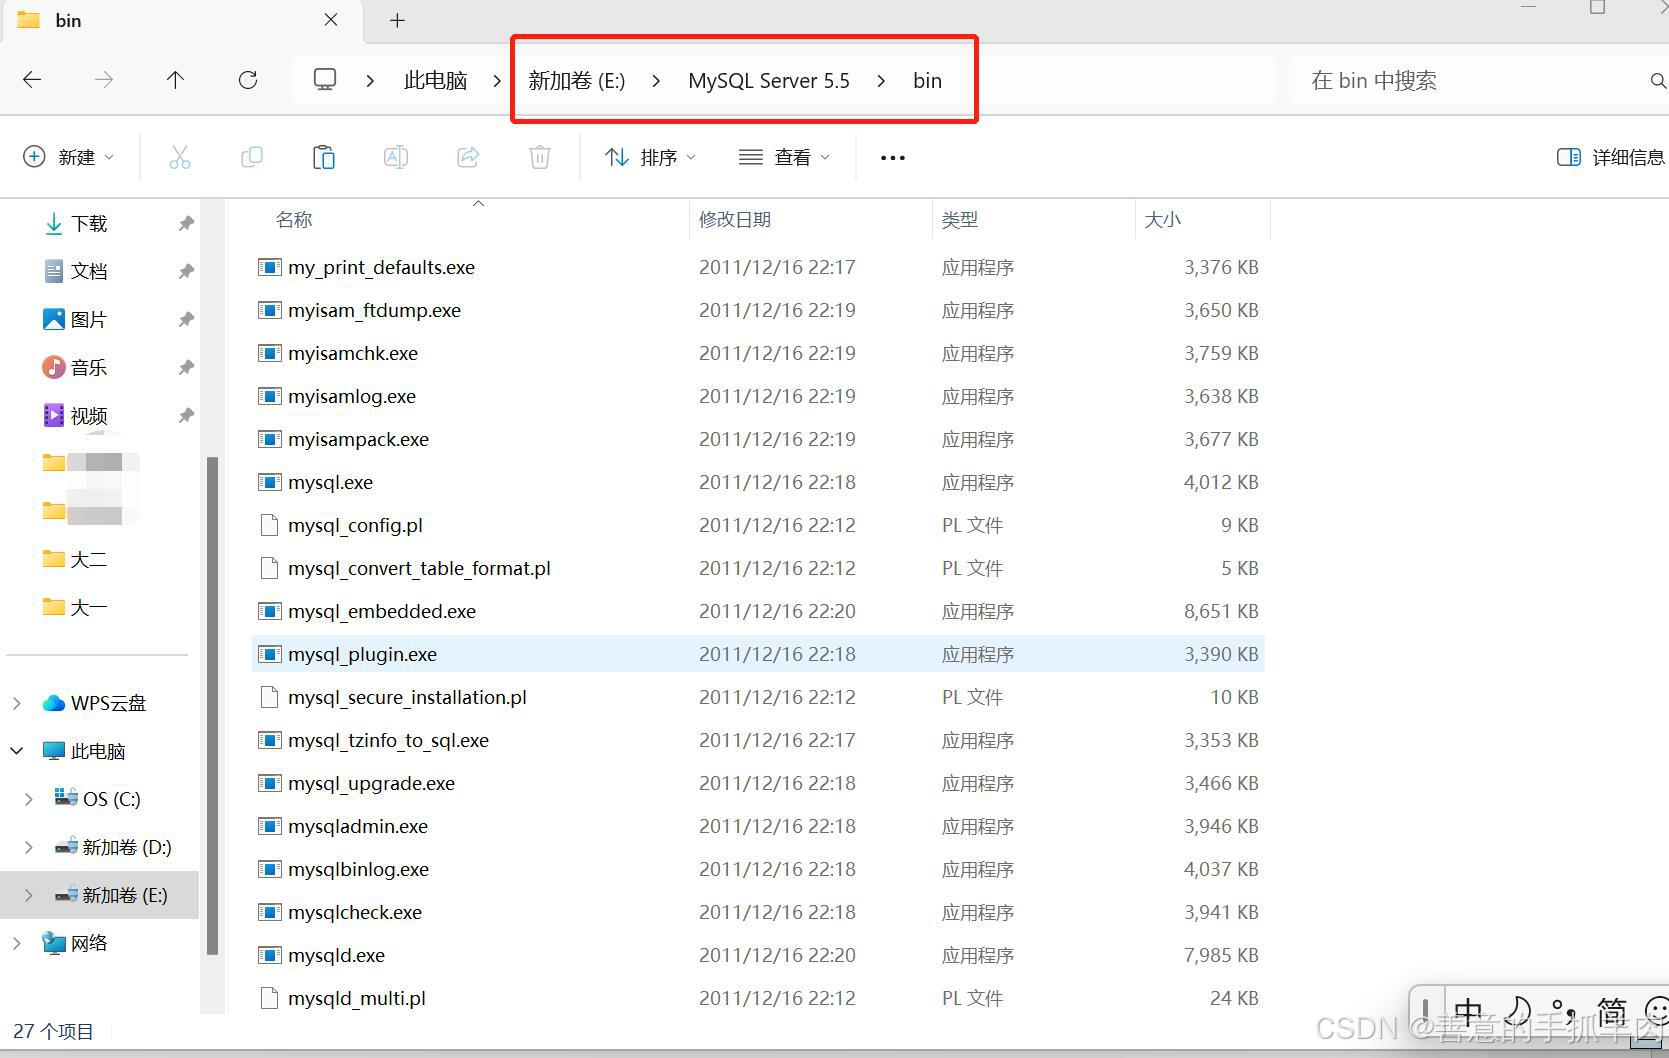Click the Cut scissors icon
The image size is (1669, 1058).
tap(180, 157)
